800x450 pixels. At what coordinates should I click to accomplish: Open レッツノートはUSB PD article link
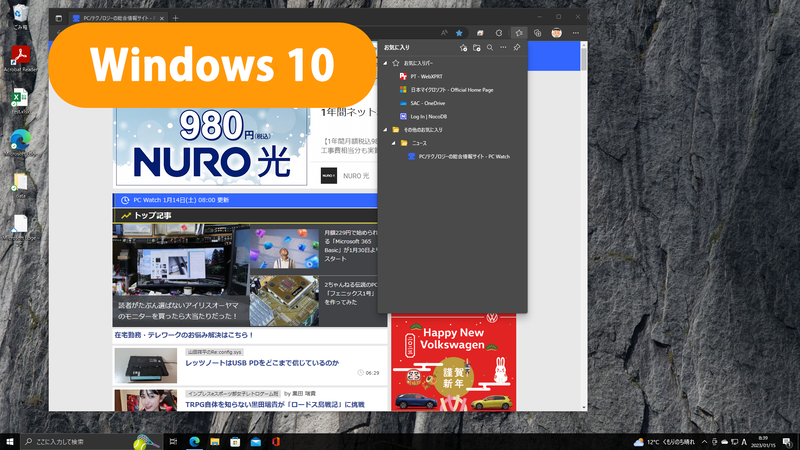[x=262, y=363]
